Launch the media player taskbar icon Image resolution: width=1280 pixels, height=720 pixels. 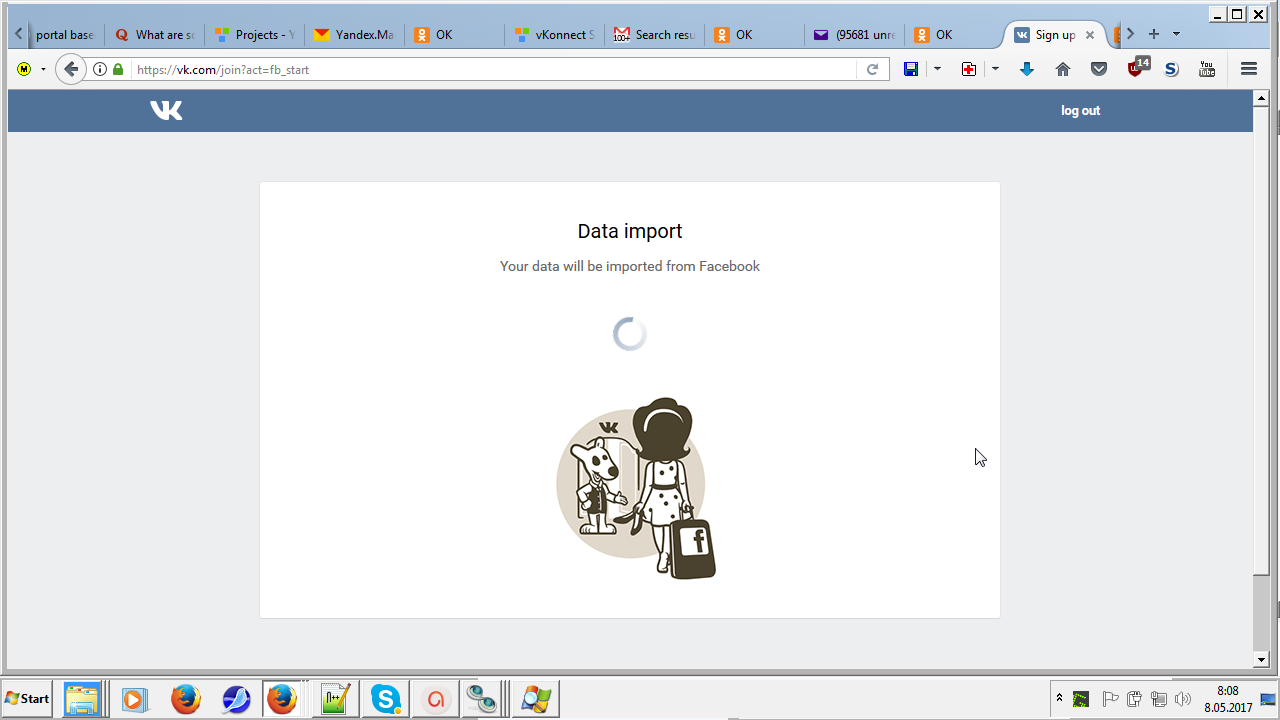coord(135,699)
